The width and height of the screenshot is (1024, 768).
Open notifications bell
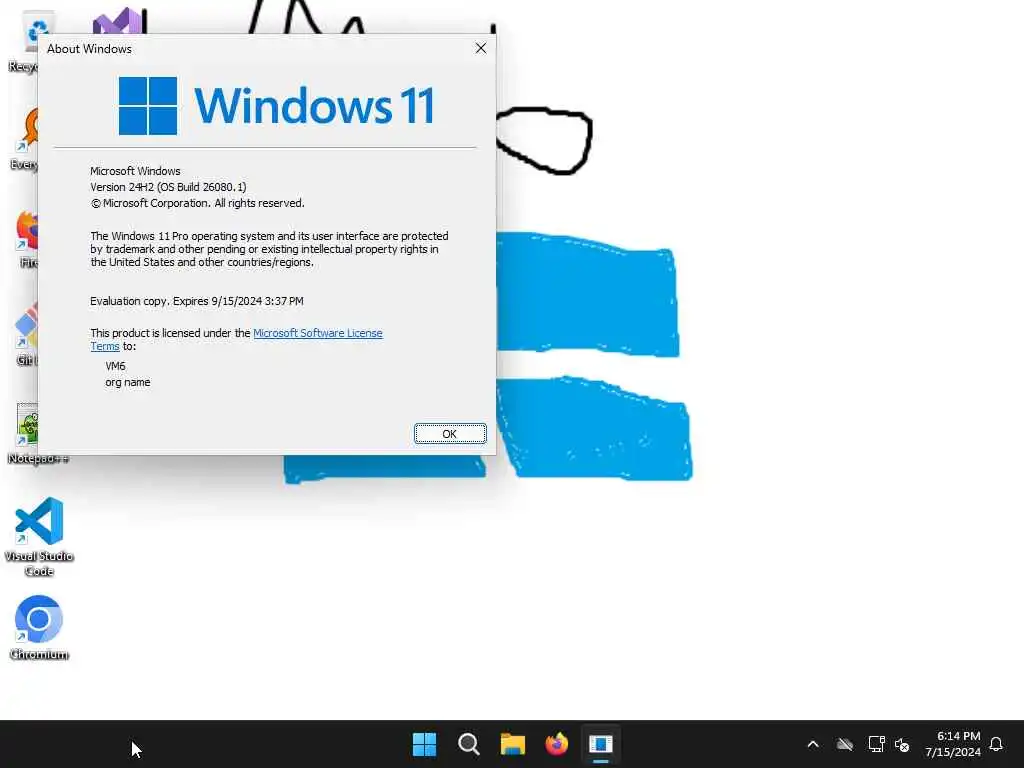(996, 744)
